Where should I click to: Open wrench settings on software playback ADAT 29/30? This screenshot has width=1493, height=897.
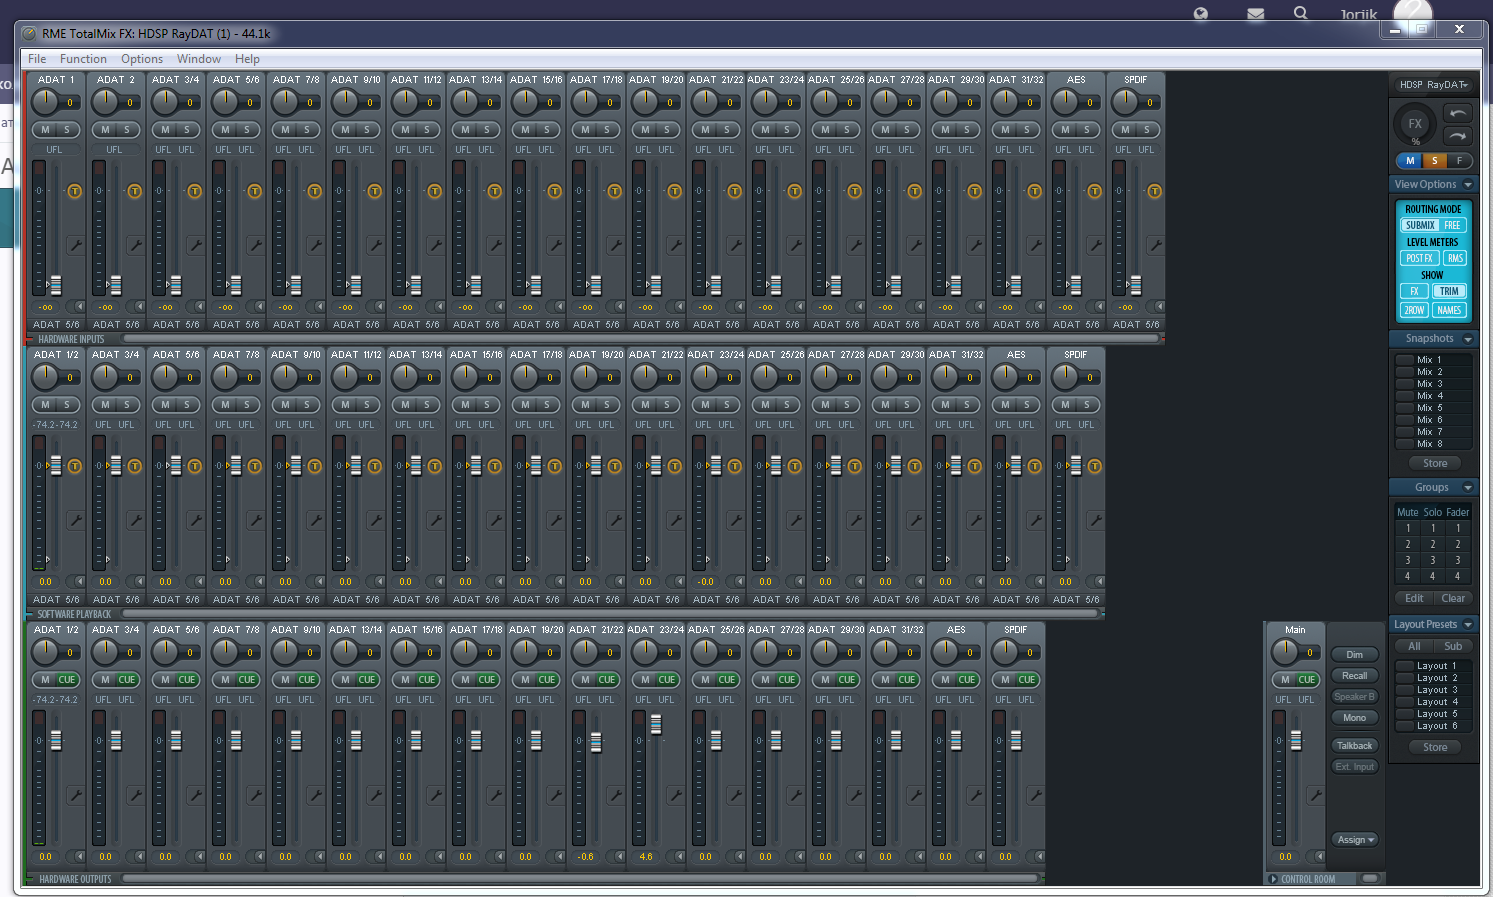click(x=915, y=520)
